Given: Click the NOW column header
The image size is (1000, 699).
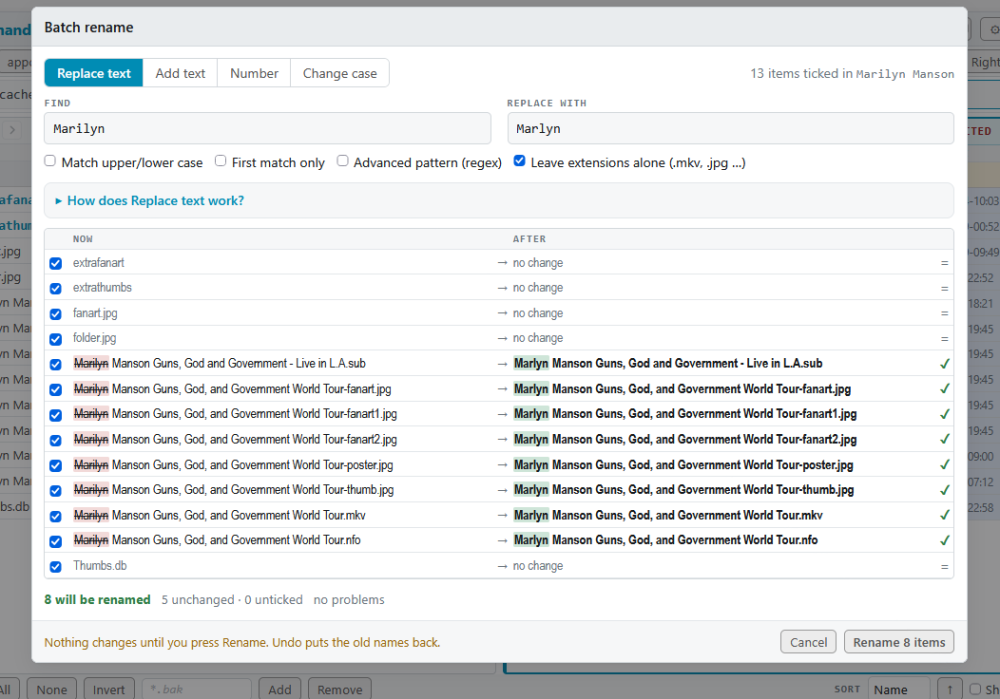Looking at the screenshot, I should coord(83,239).
